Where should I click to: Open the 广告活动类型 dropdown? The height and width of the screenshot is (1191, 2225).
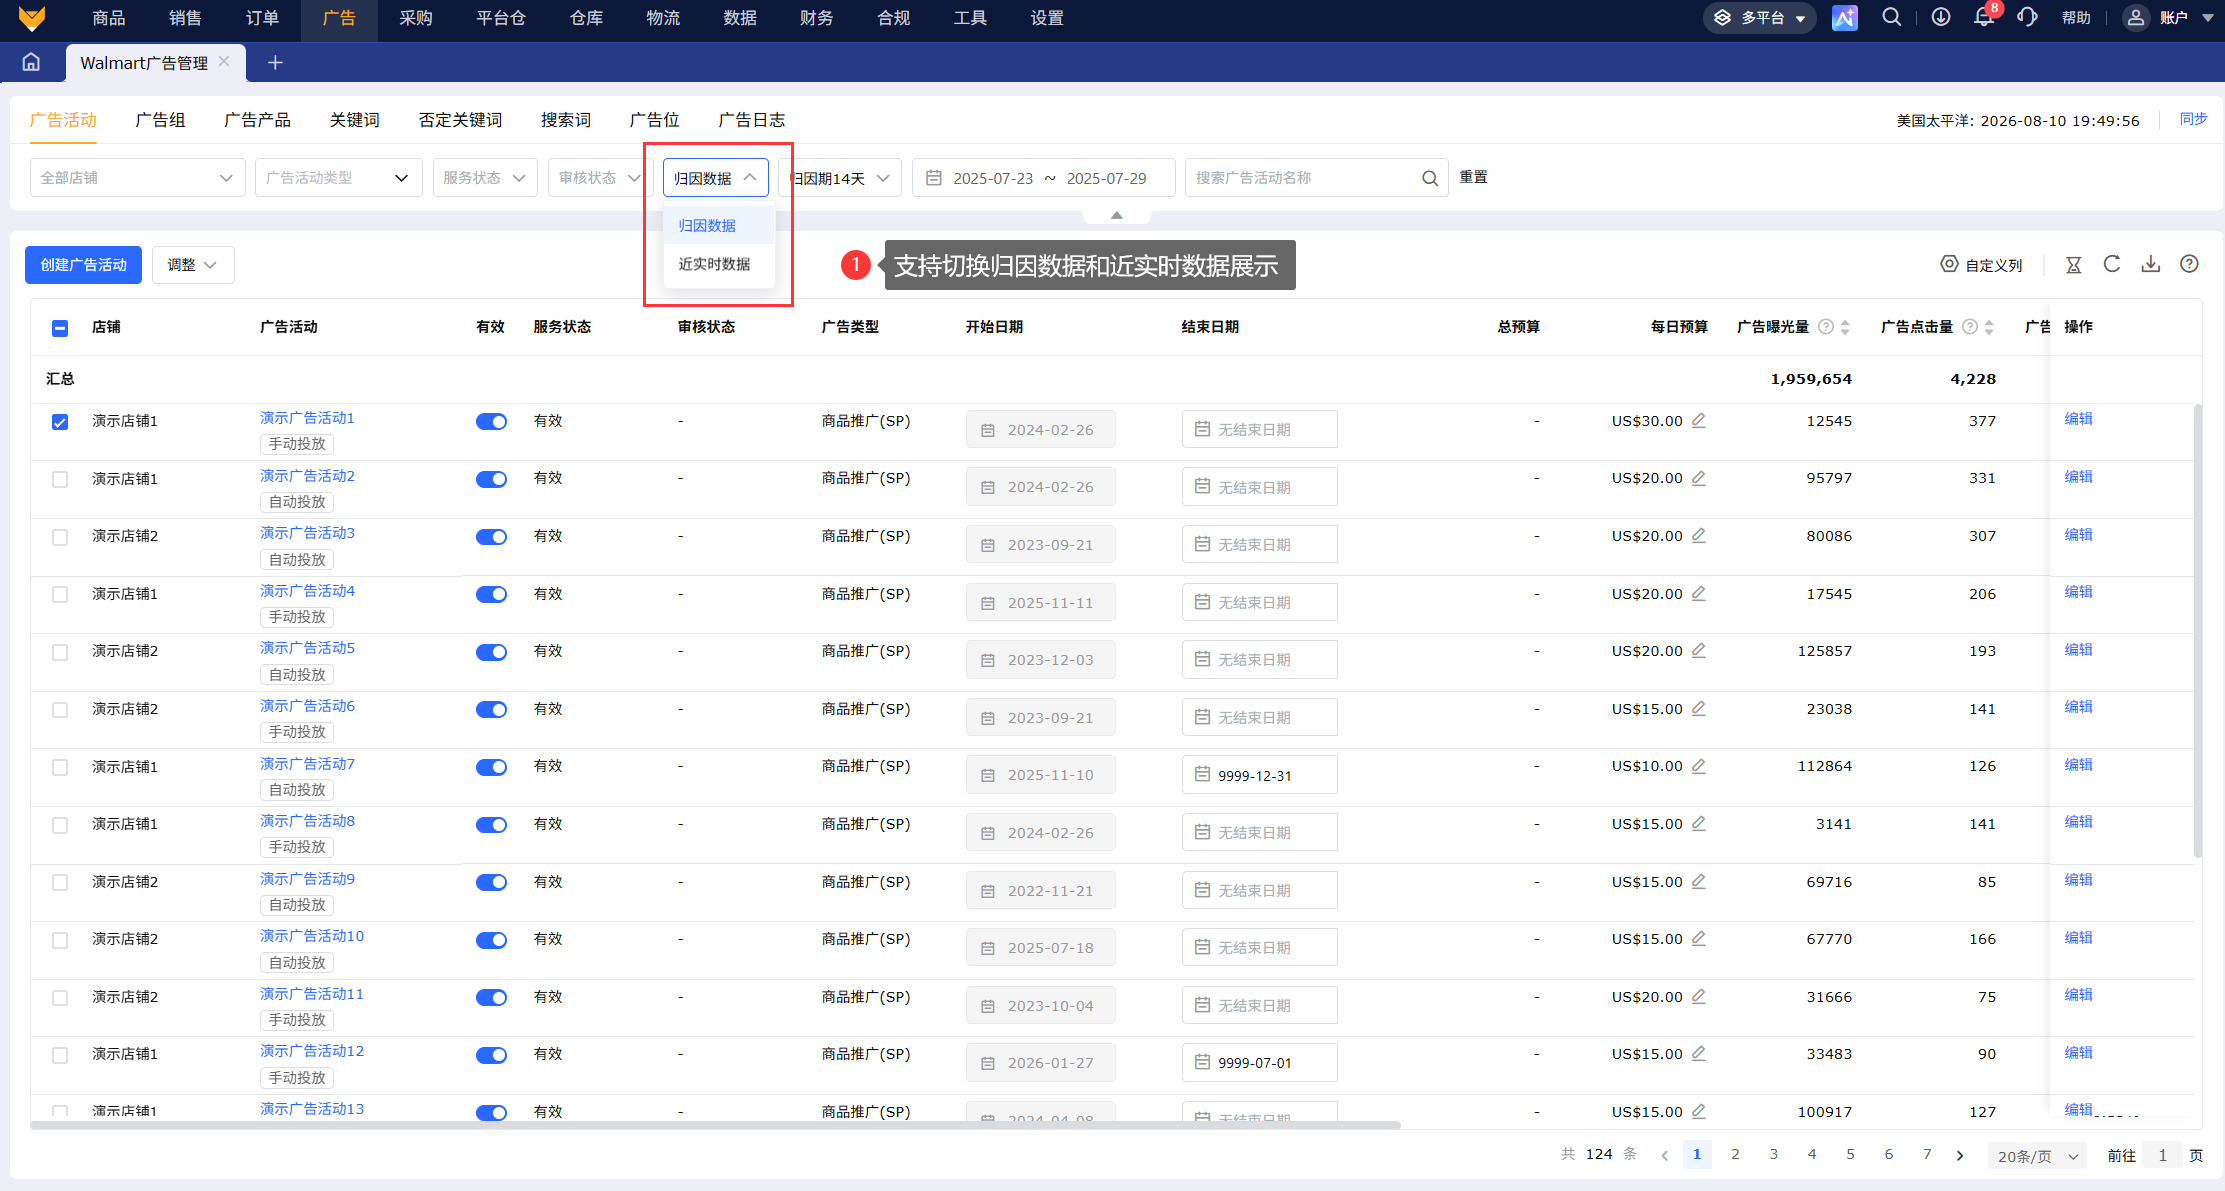[339, 178]
